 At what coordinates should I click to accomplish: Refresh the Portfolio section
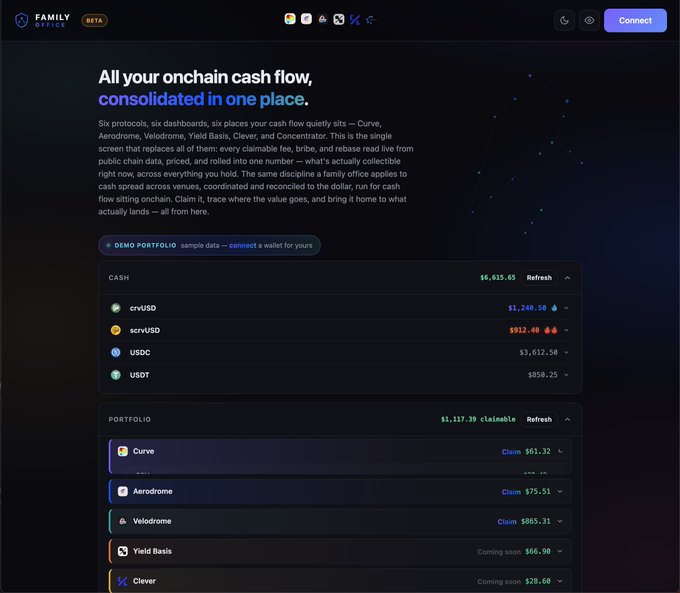[x=539, y=419]
